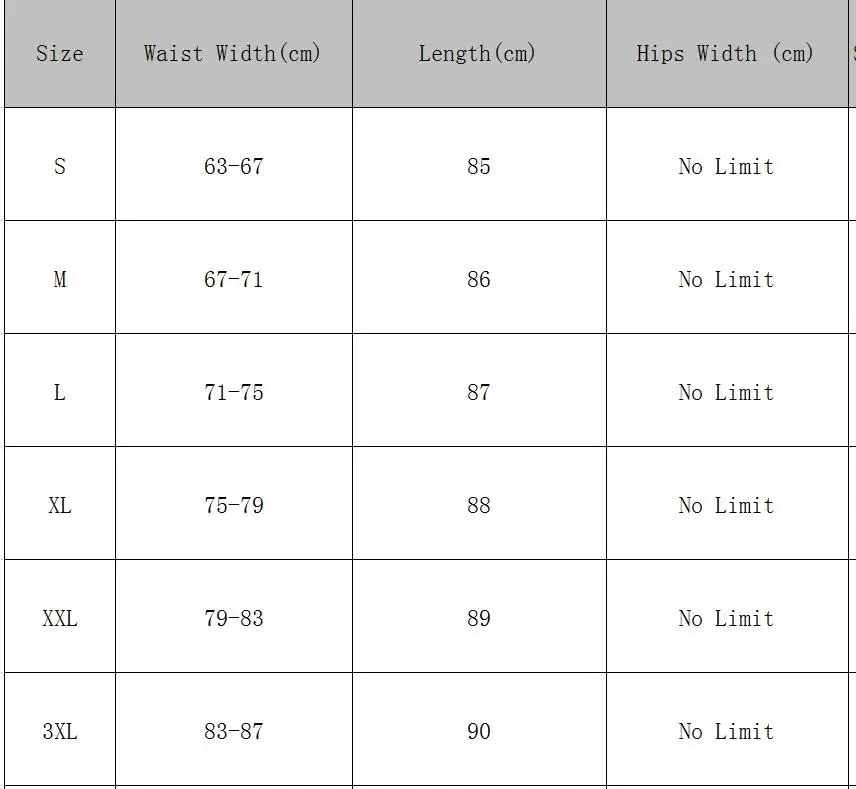The height and width of the screenshot is (789, 856).
Task: Select the Hips Width (cm) header
Action: pyautogui.click(x=727, y=54)
